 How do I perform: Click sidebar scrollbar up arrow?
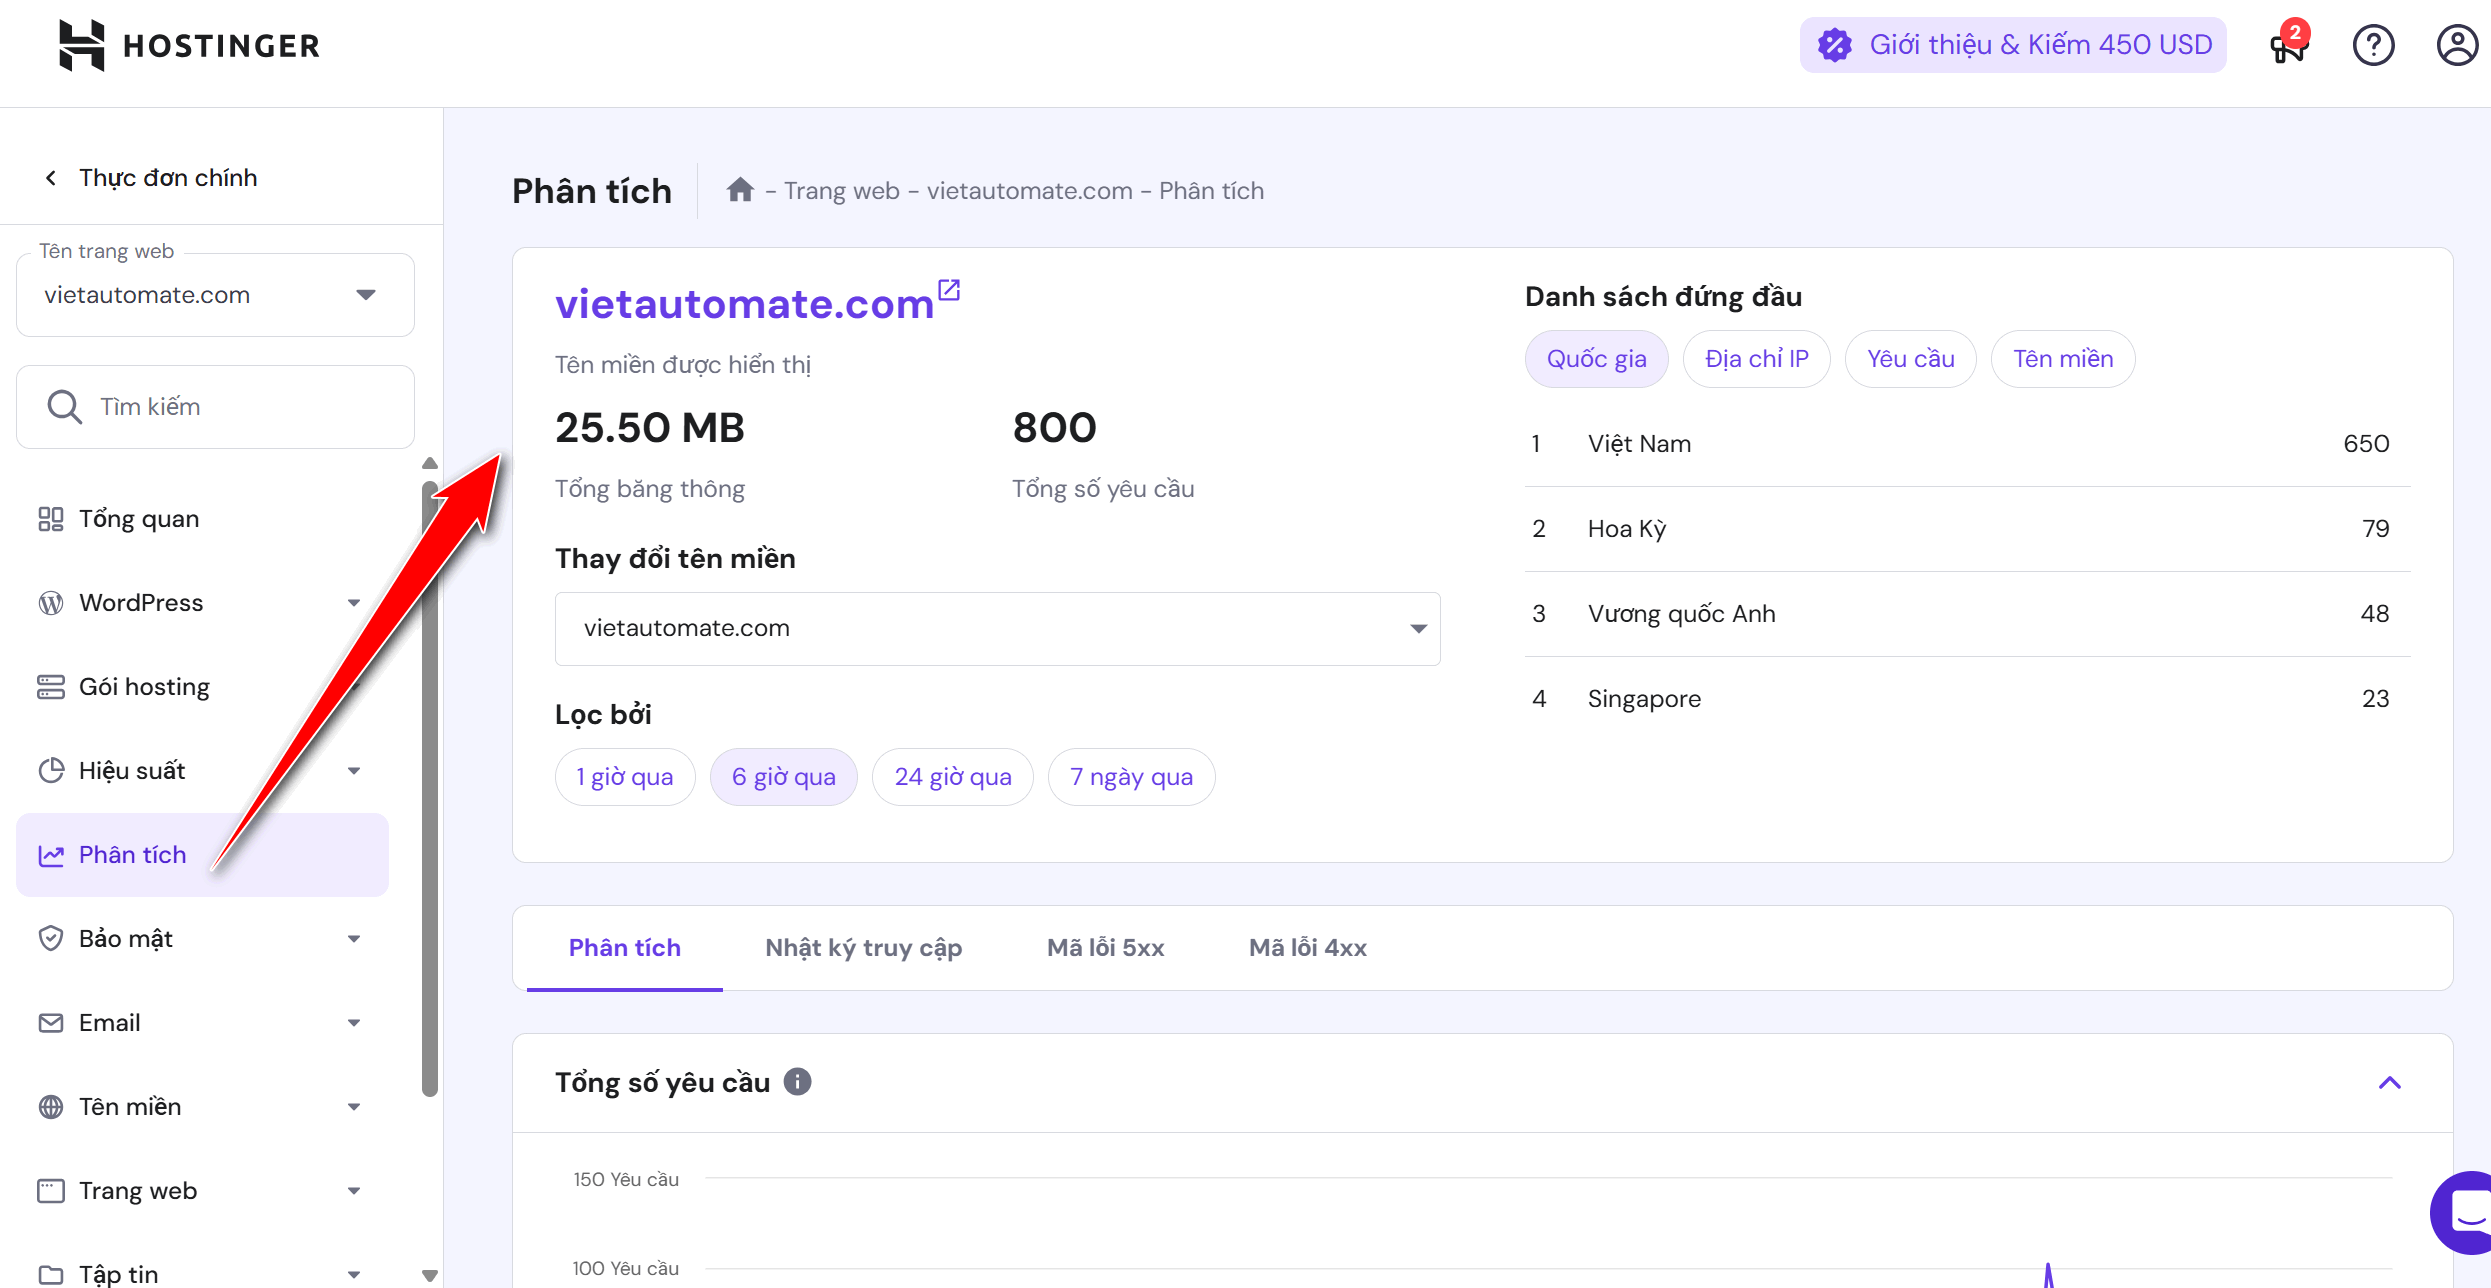click(x=430, y=463)
